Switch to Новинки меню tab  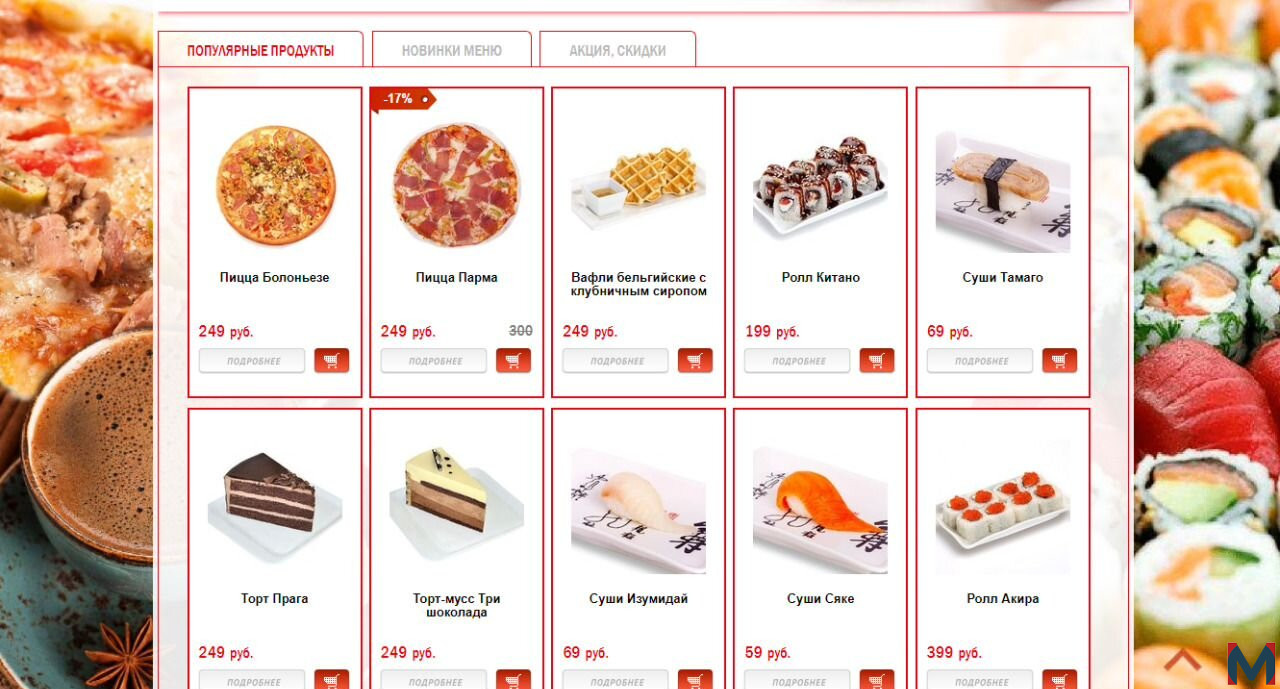click(x=452, y=50)
